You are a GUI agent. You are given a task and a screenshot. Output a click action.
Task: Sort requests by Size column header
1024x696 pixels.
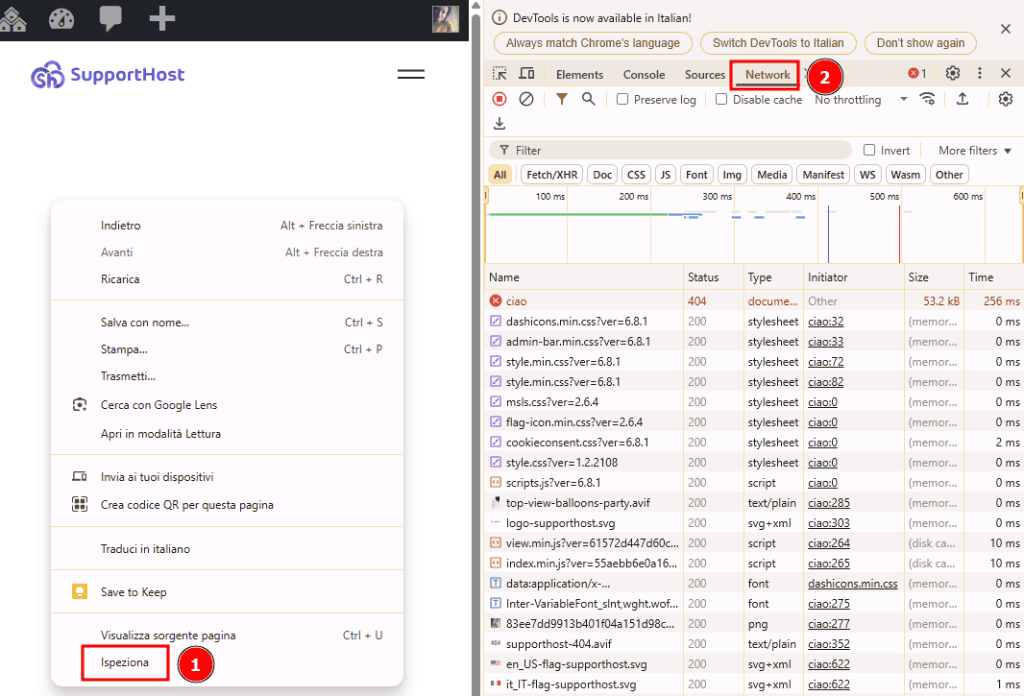(933, 277)
